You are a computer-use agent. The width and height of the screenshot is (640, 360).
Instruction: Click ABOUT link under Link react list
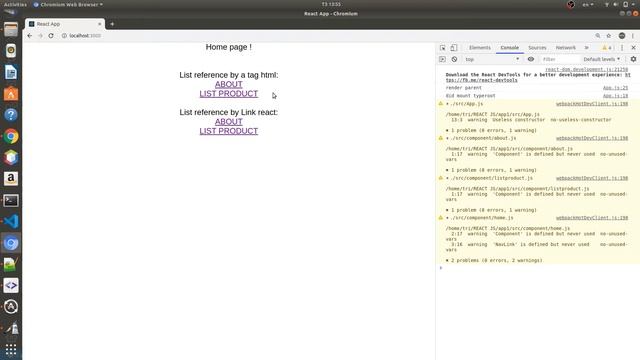point(229,122)
